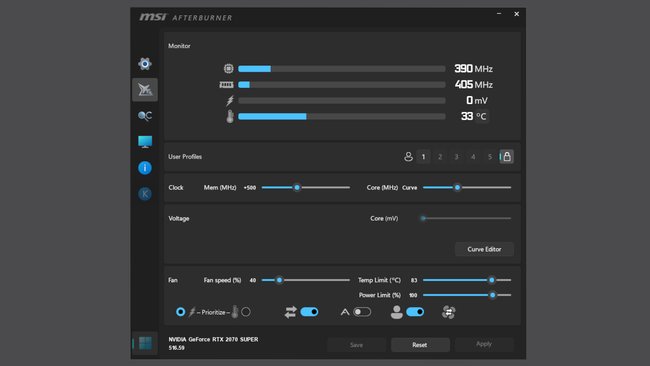This screenshot has width=650, height=366.
Task: Click the °C temperature unit button
Action: [481, 116]
